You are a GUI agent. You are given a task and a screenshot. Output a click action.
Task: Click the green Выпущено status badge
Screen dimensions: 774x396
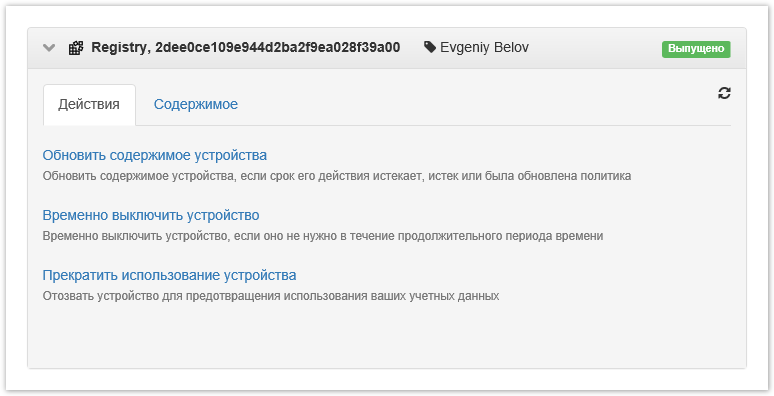click(x=696, y=49)
